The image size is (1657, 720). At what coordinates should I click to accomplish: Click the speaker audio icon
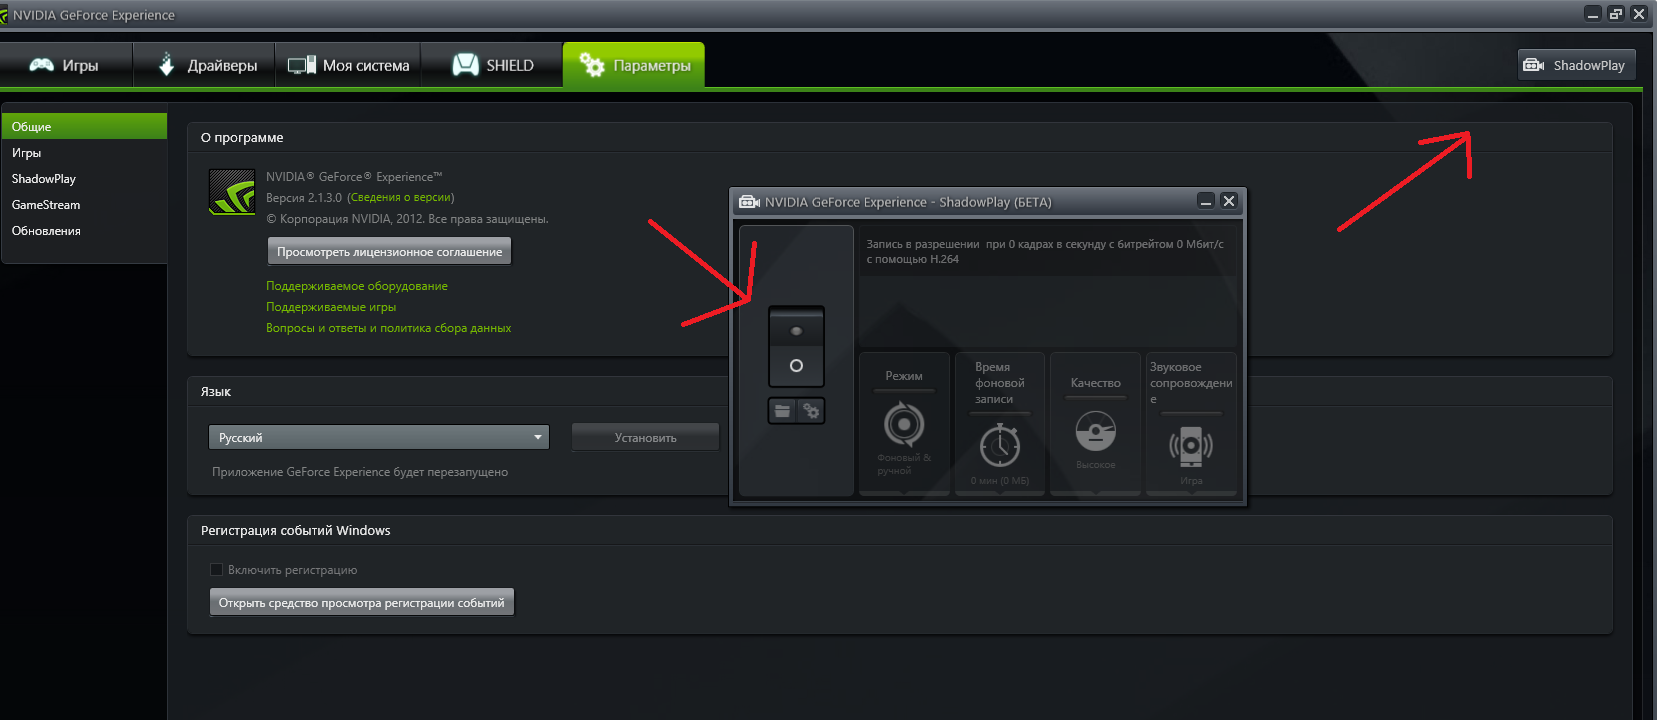(x=1191, y=446)
